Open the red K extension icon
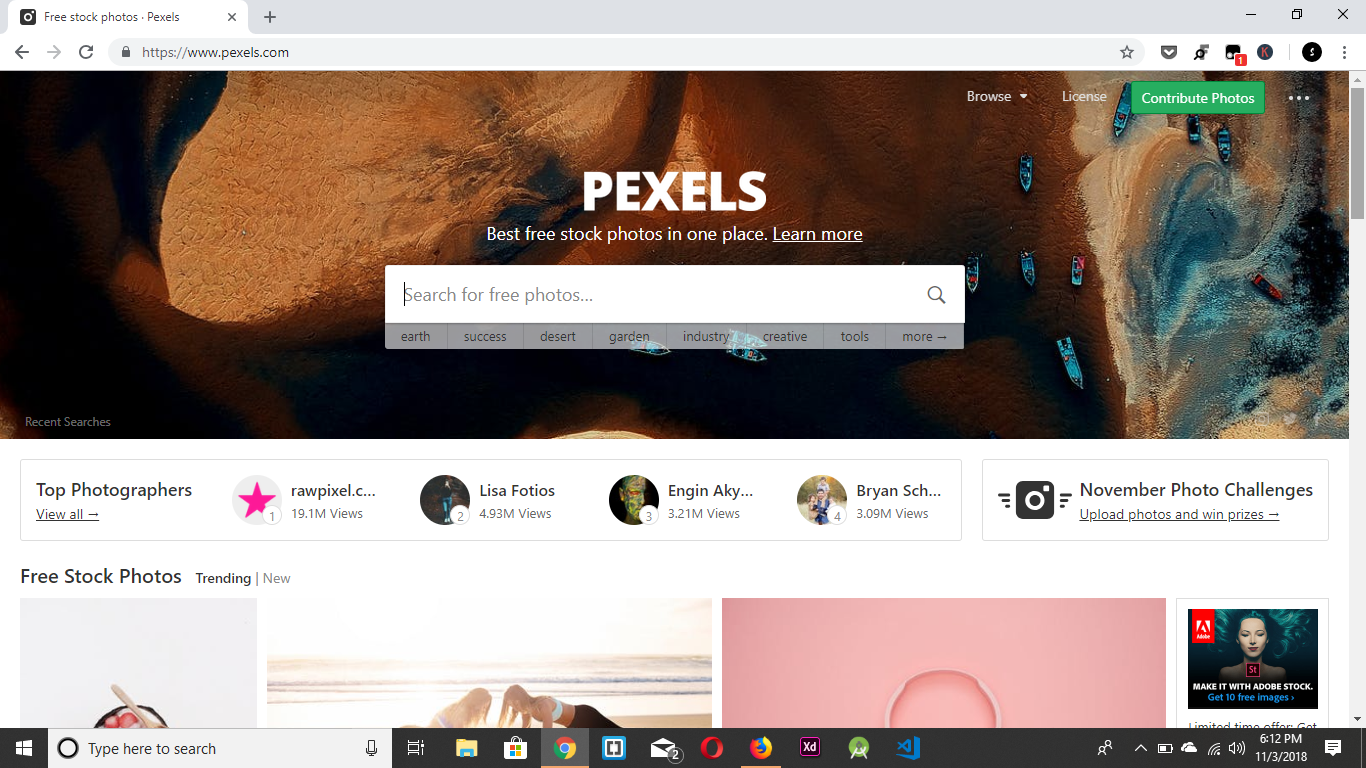The image size is (1366, 768). (1265, 52)
